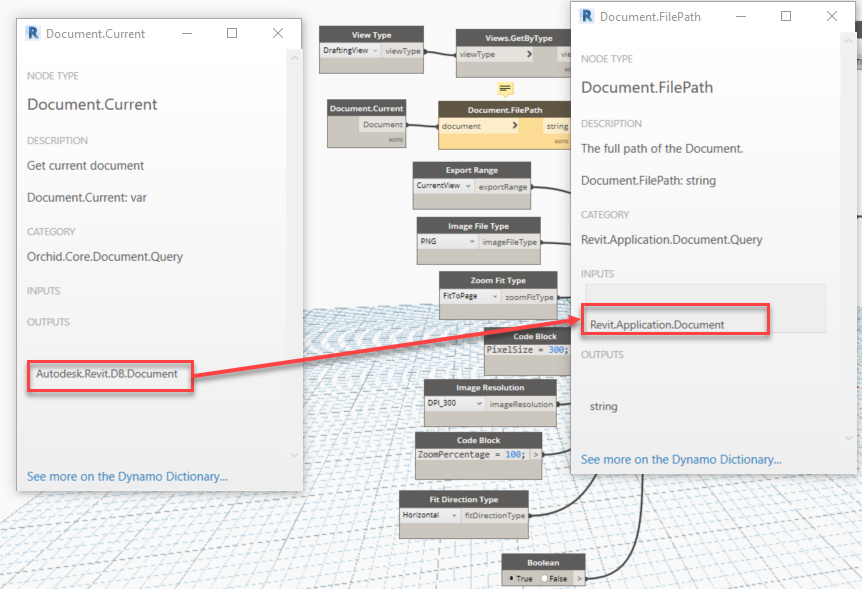
Task: Open the FitToPage dropdown in Zoom Fit Type node
Action: coord(470,296)
